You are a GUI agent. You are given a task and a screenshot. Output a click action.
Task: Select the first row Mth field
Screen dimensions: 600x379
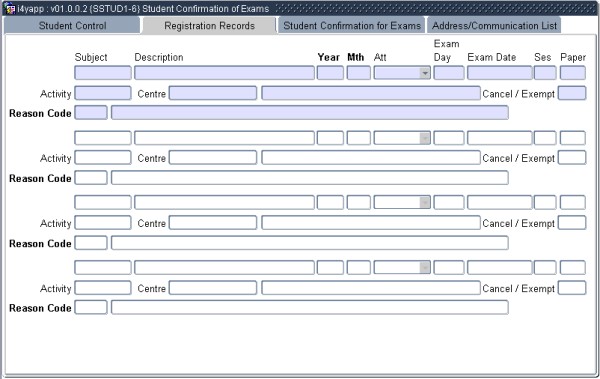pos(359,73)
